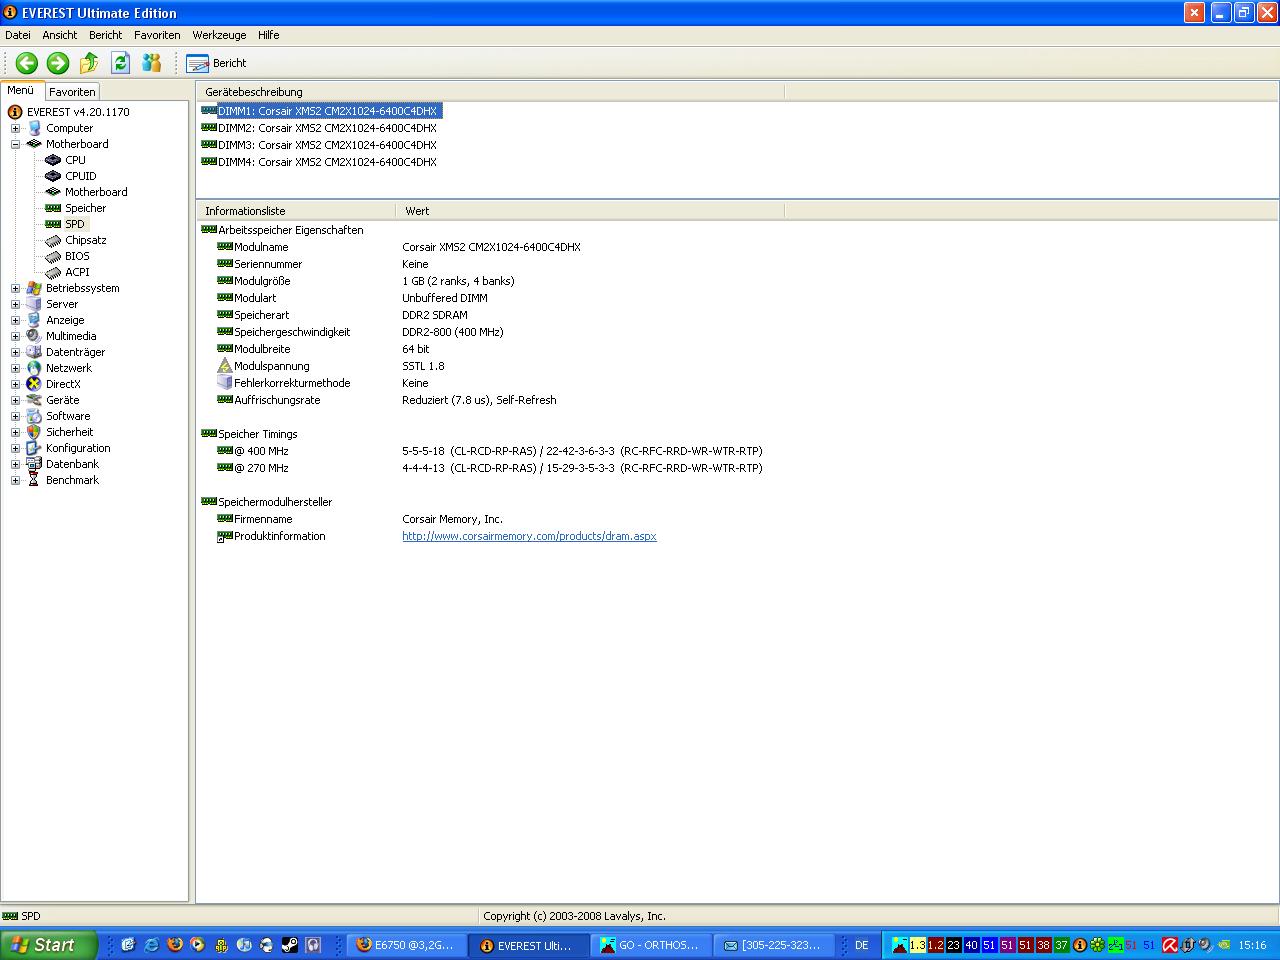Expand the Multimedia tree node
Image resolution: width=1280 pixels, height=960 pixels.
pyautogui.click(x=15, y=336)
